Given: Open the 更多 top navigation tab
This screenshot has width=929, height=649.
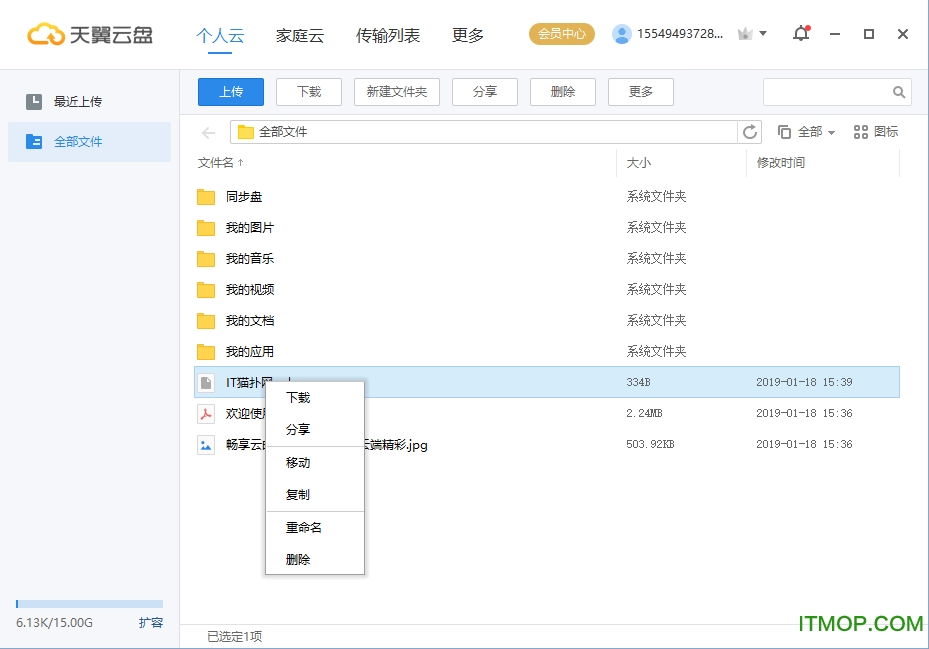Looking at the screenshot, I should [467, 36].
